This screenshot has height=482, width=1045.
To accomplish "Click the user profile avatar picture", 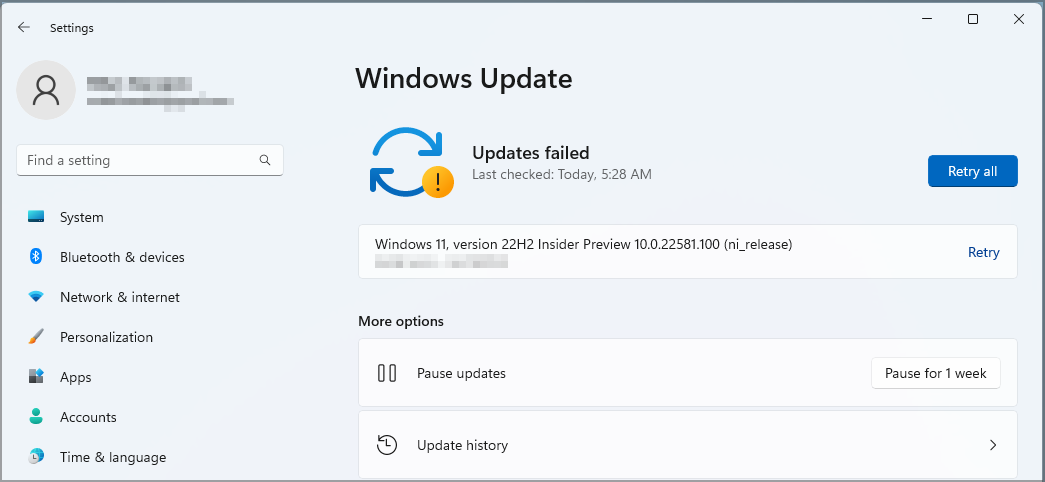I will pyautogui.click(x=46, y=90).
